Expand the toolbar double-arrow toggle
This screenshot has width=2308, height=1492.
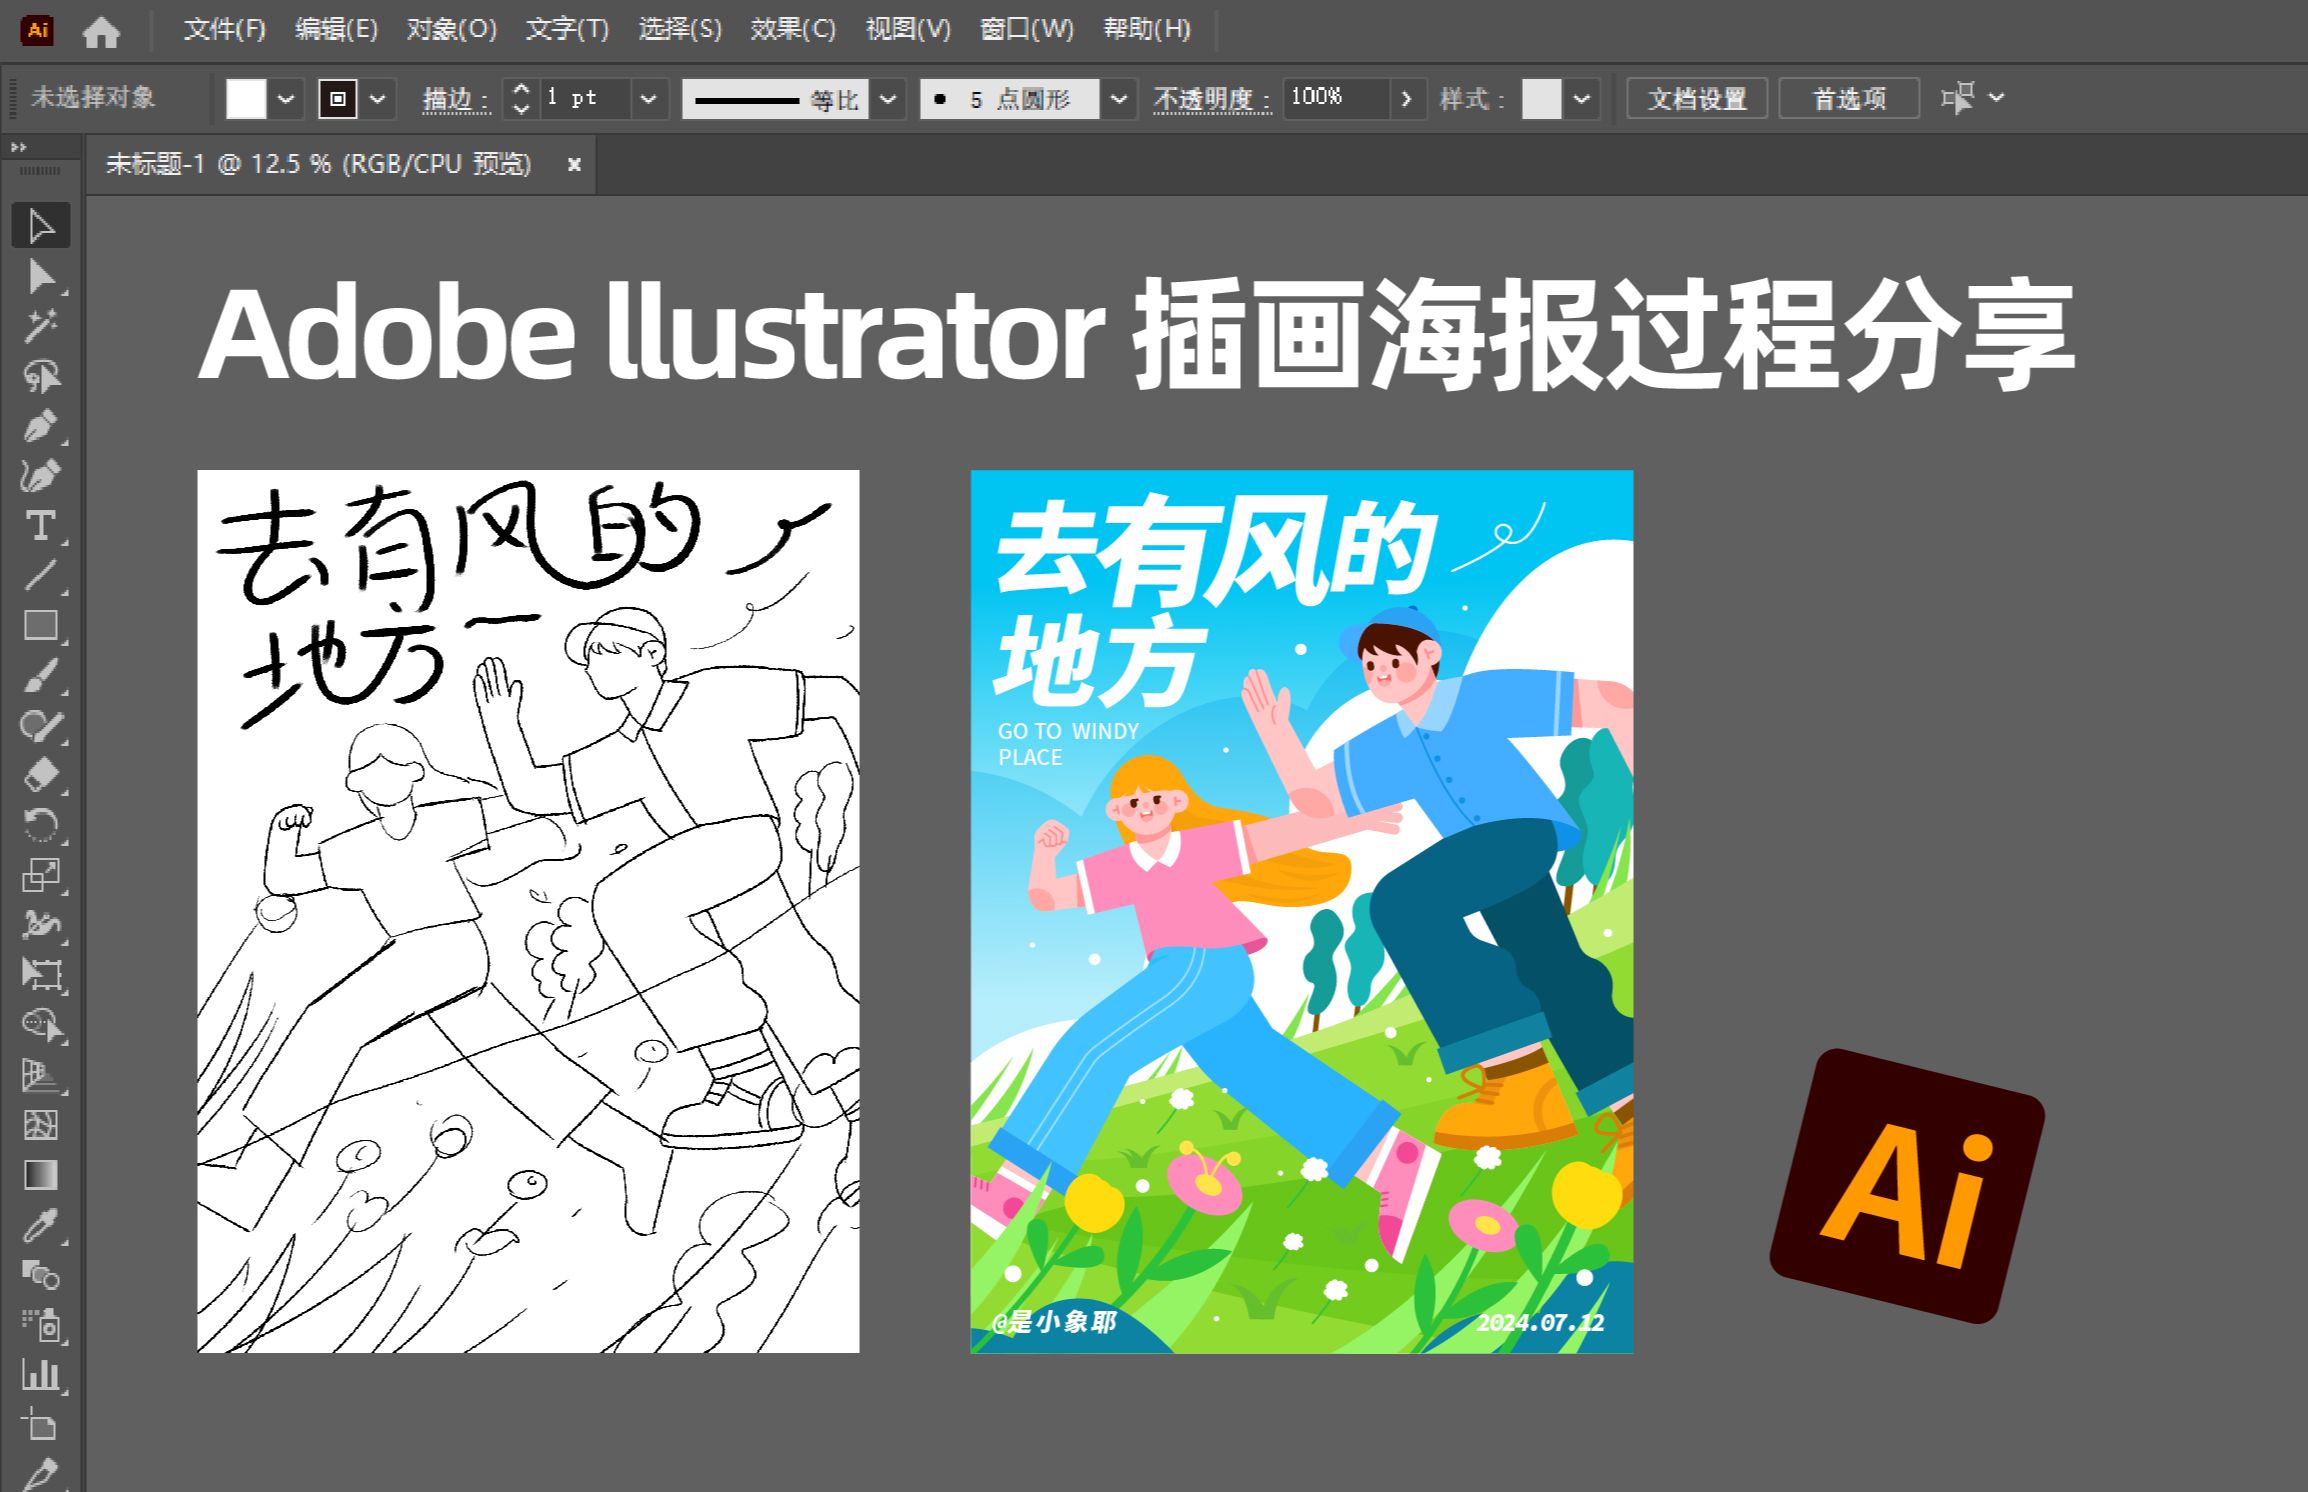tap(18, 147)
